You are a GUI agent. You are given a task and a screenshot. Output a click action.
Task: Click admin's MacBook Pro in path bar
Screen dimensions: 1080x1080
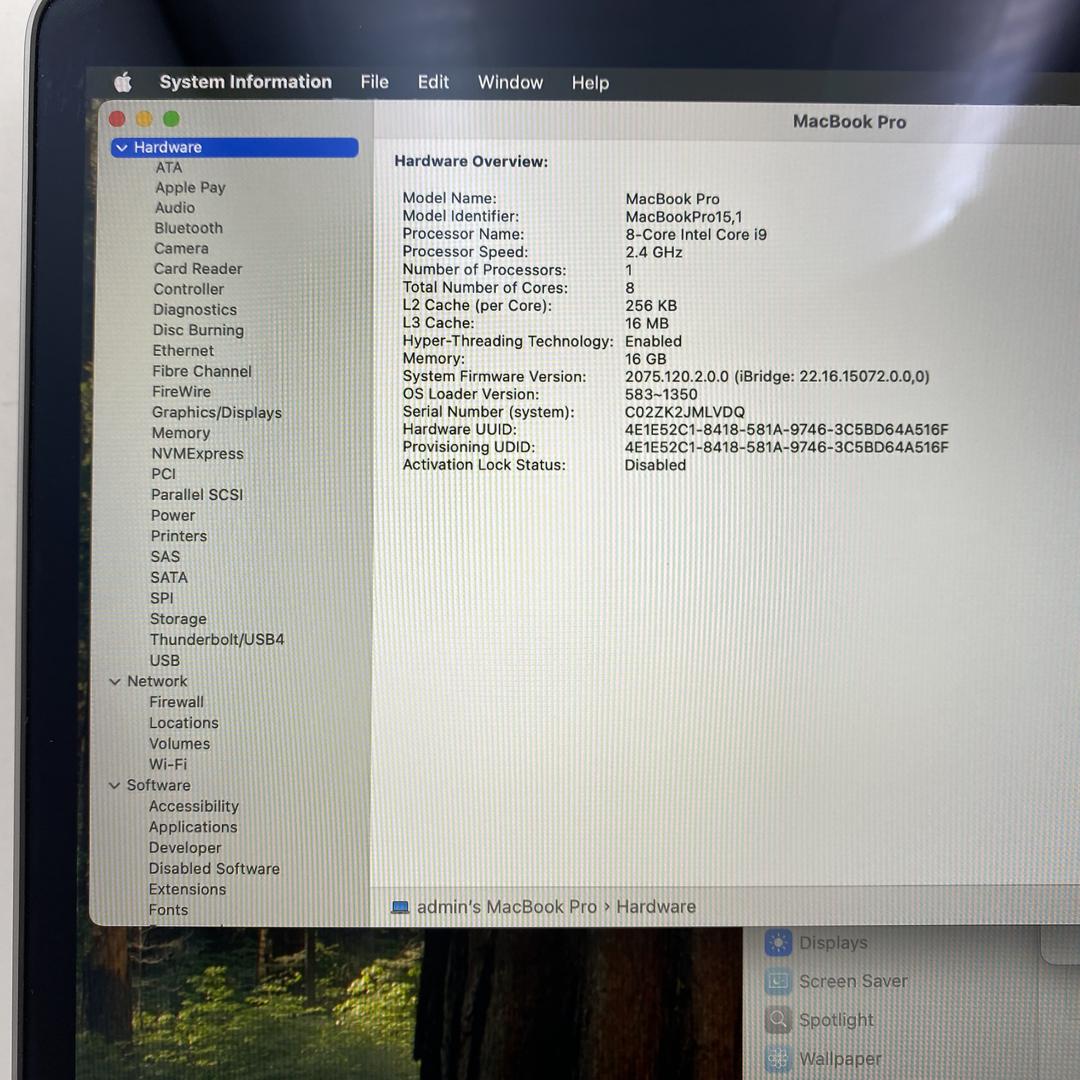507,907
